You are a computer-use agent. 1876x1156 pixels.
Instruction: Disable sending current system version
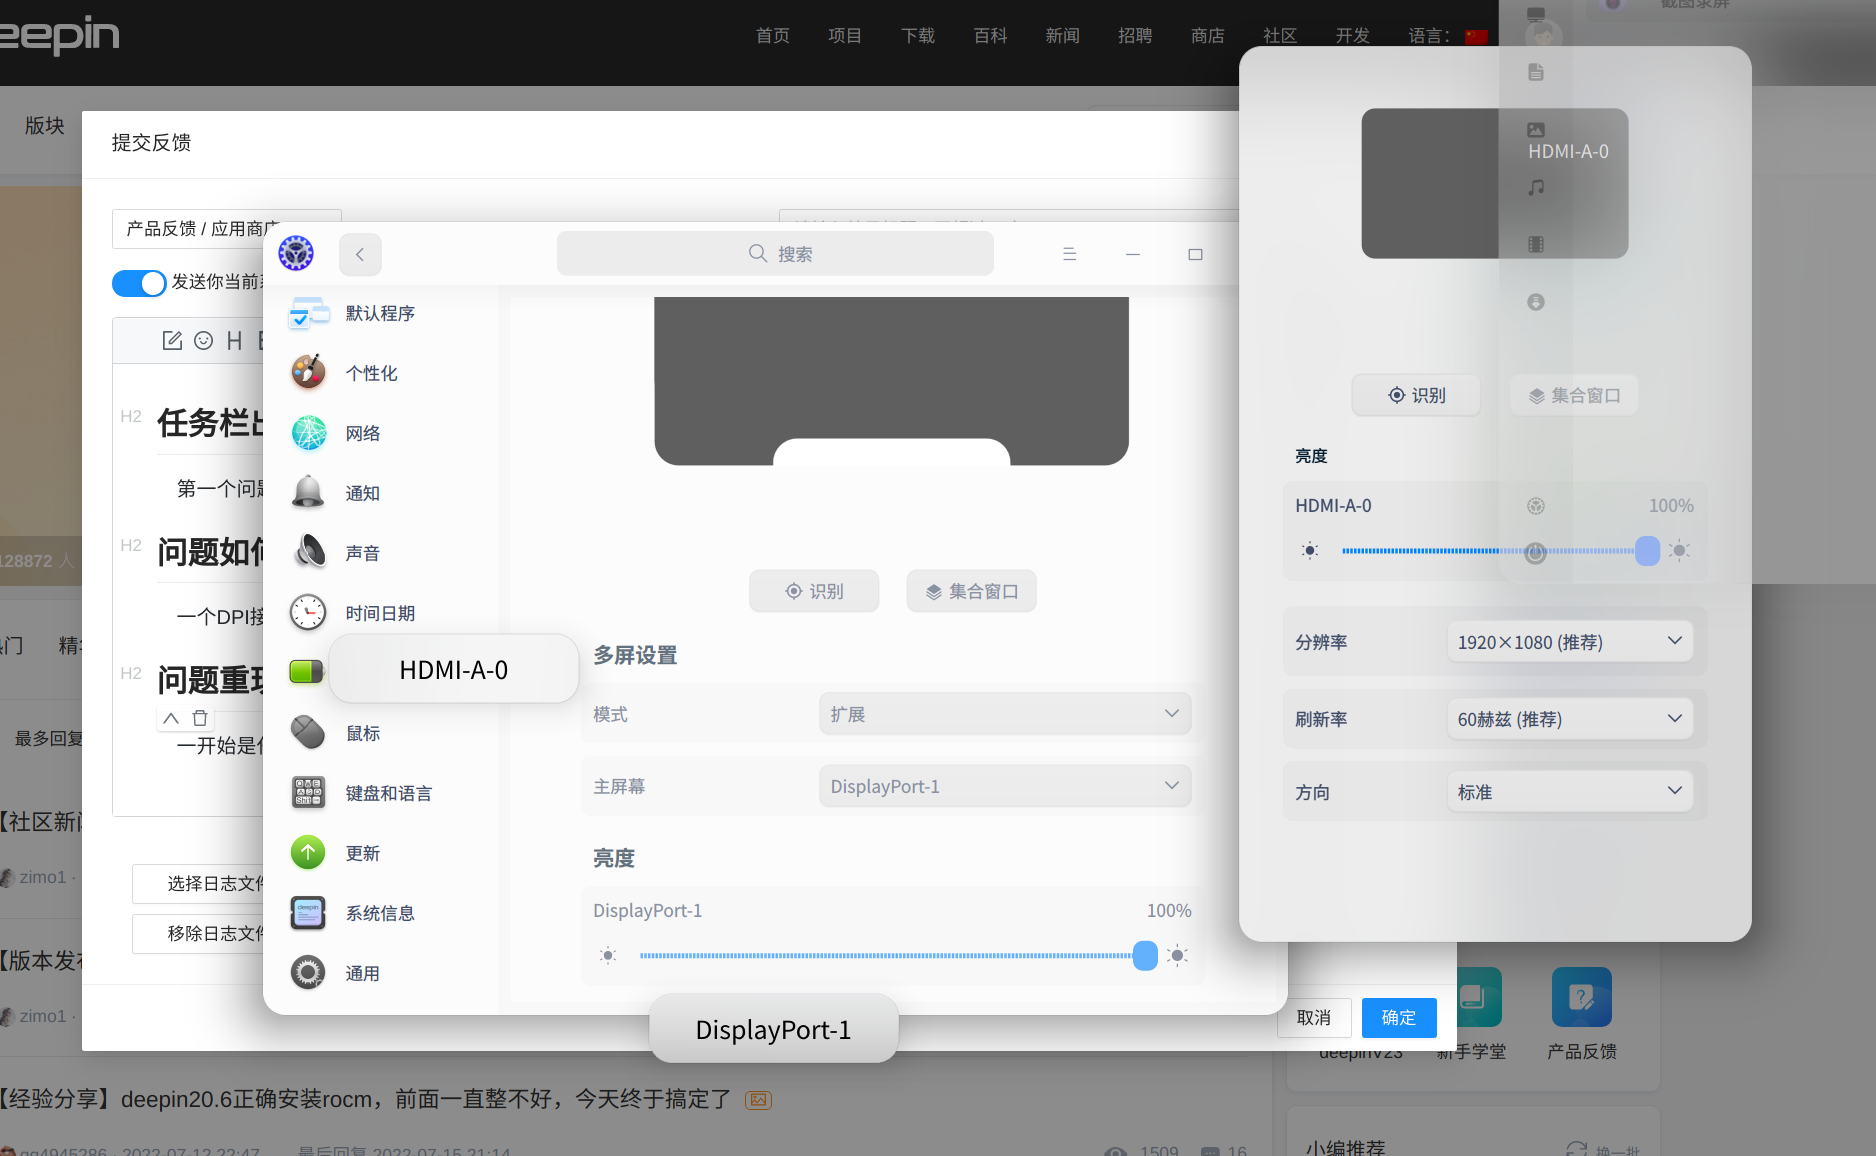tap(139, 283)
